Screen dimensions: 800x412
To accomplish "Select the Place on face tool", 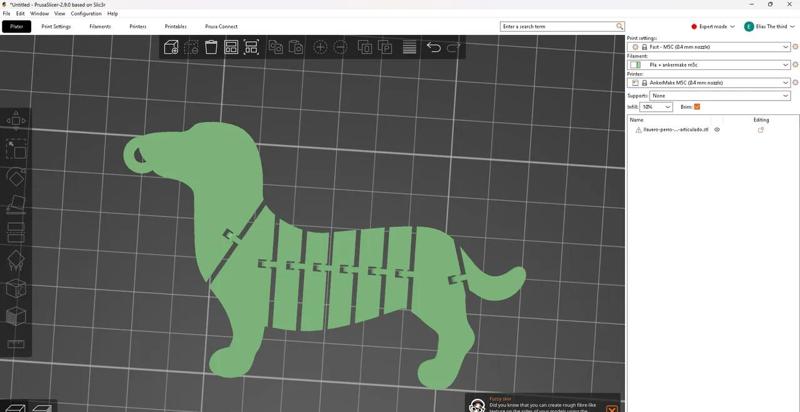I will pos(16,204).
